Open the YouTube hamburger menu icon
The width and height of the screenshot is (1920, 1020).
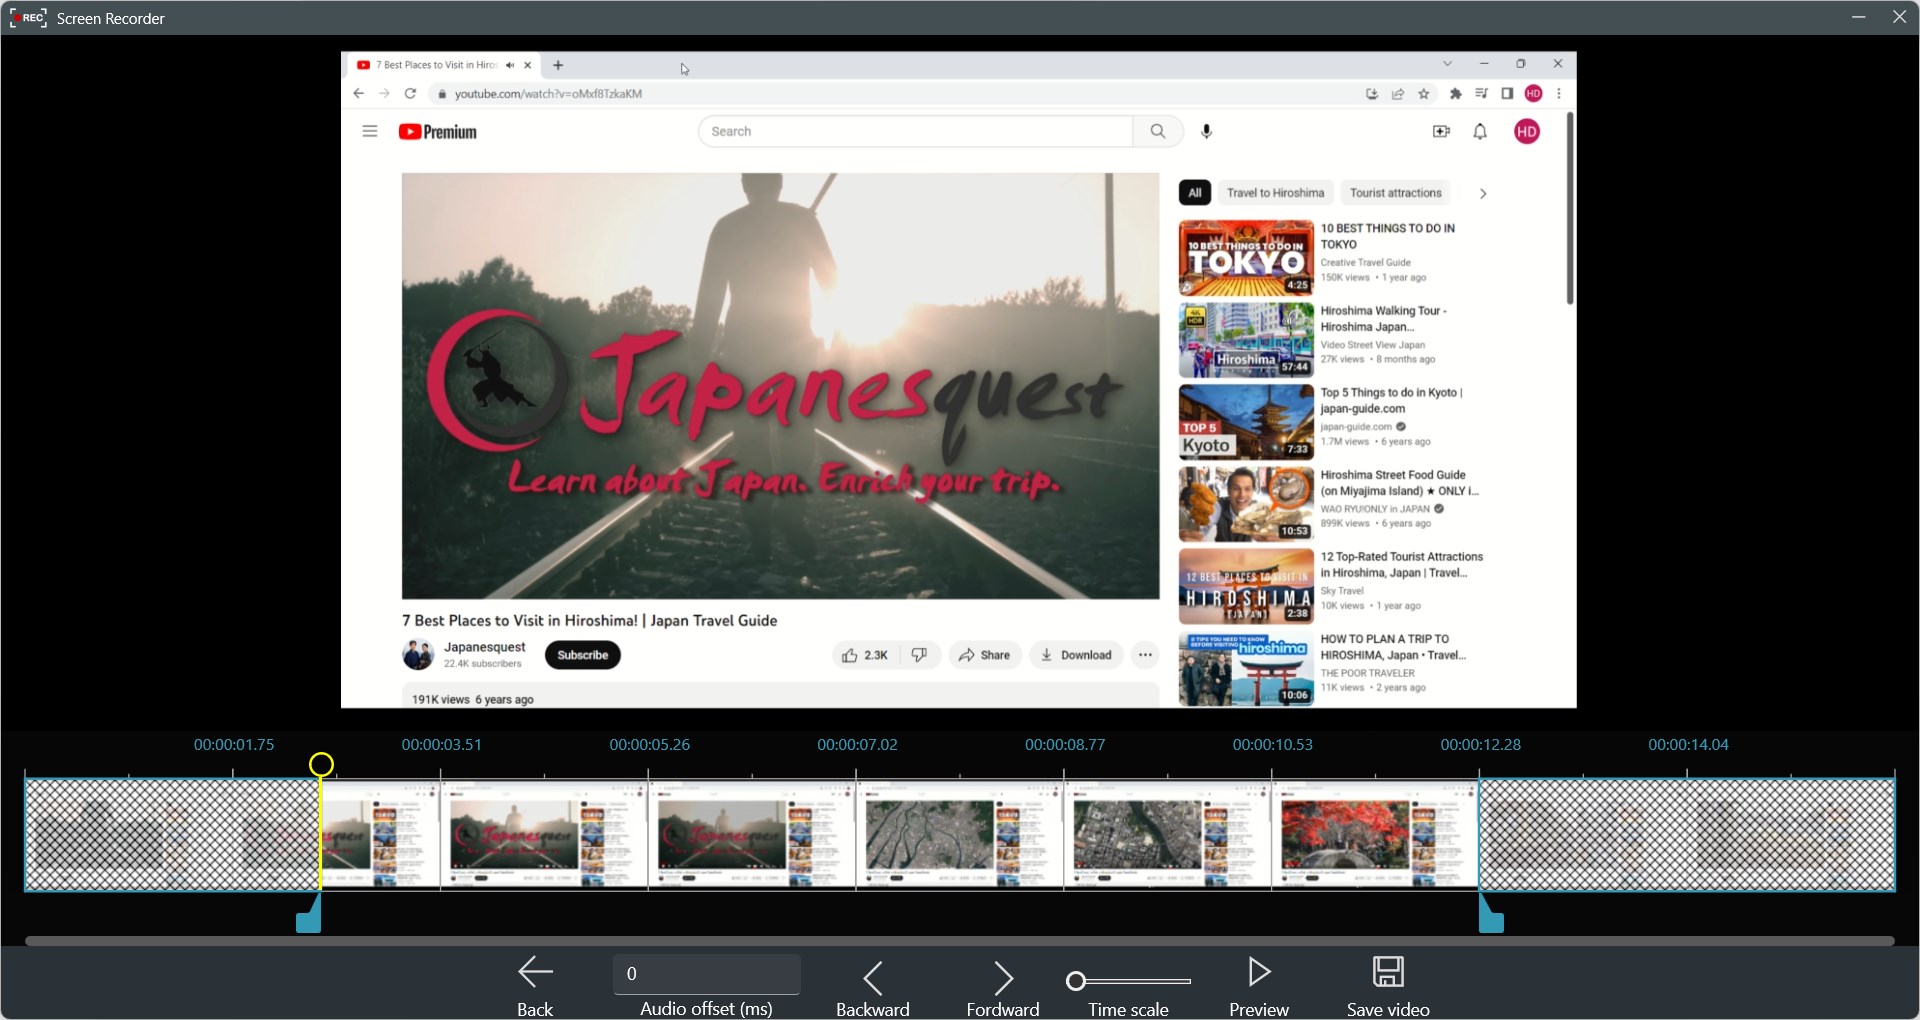(x=369, y=131)
